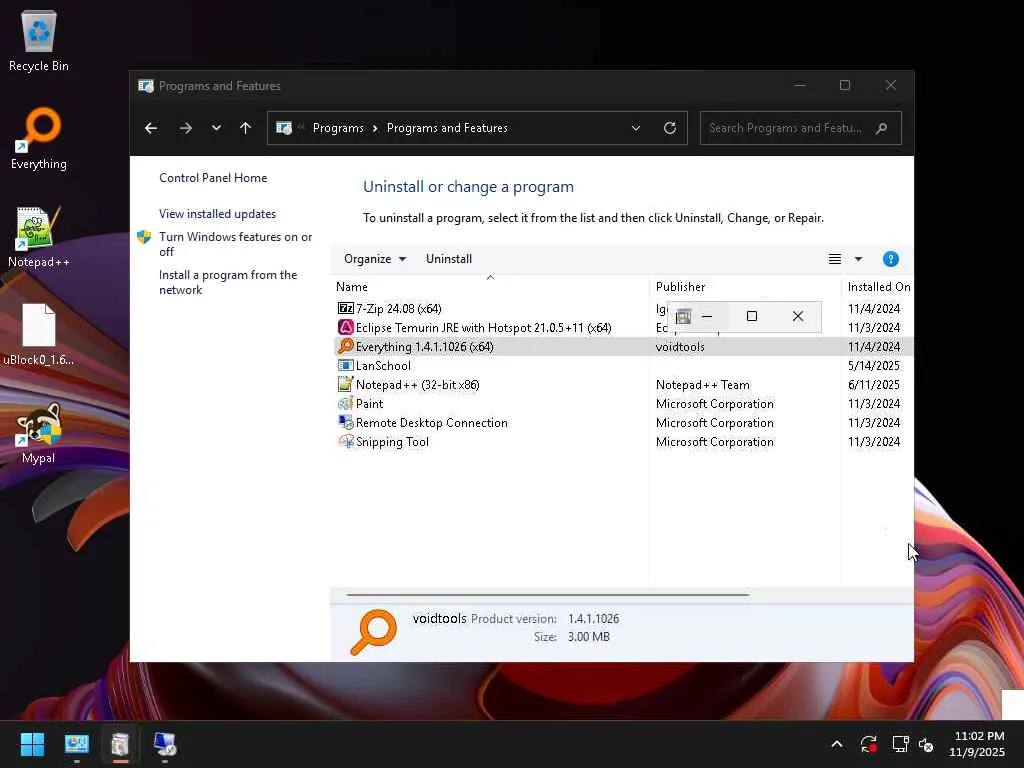1024x768 pixels.
Task: Go back in Programs and Features
Action: 151,128
